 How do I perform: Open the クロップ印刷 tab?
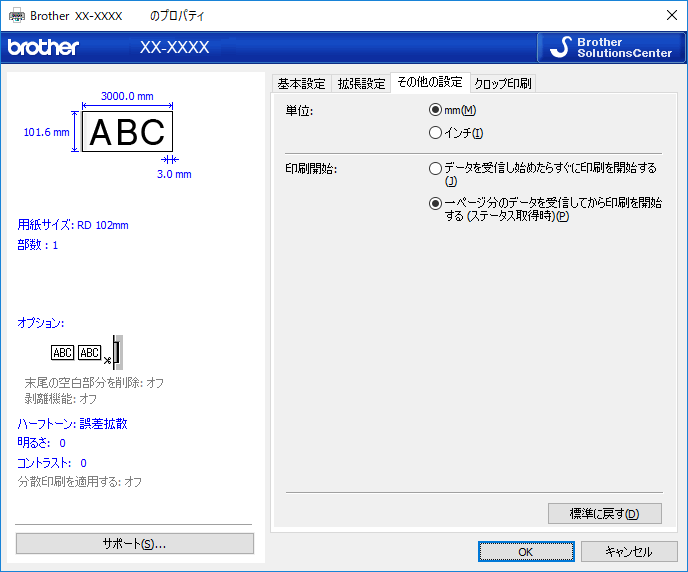click(x=503, y=83)
